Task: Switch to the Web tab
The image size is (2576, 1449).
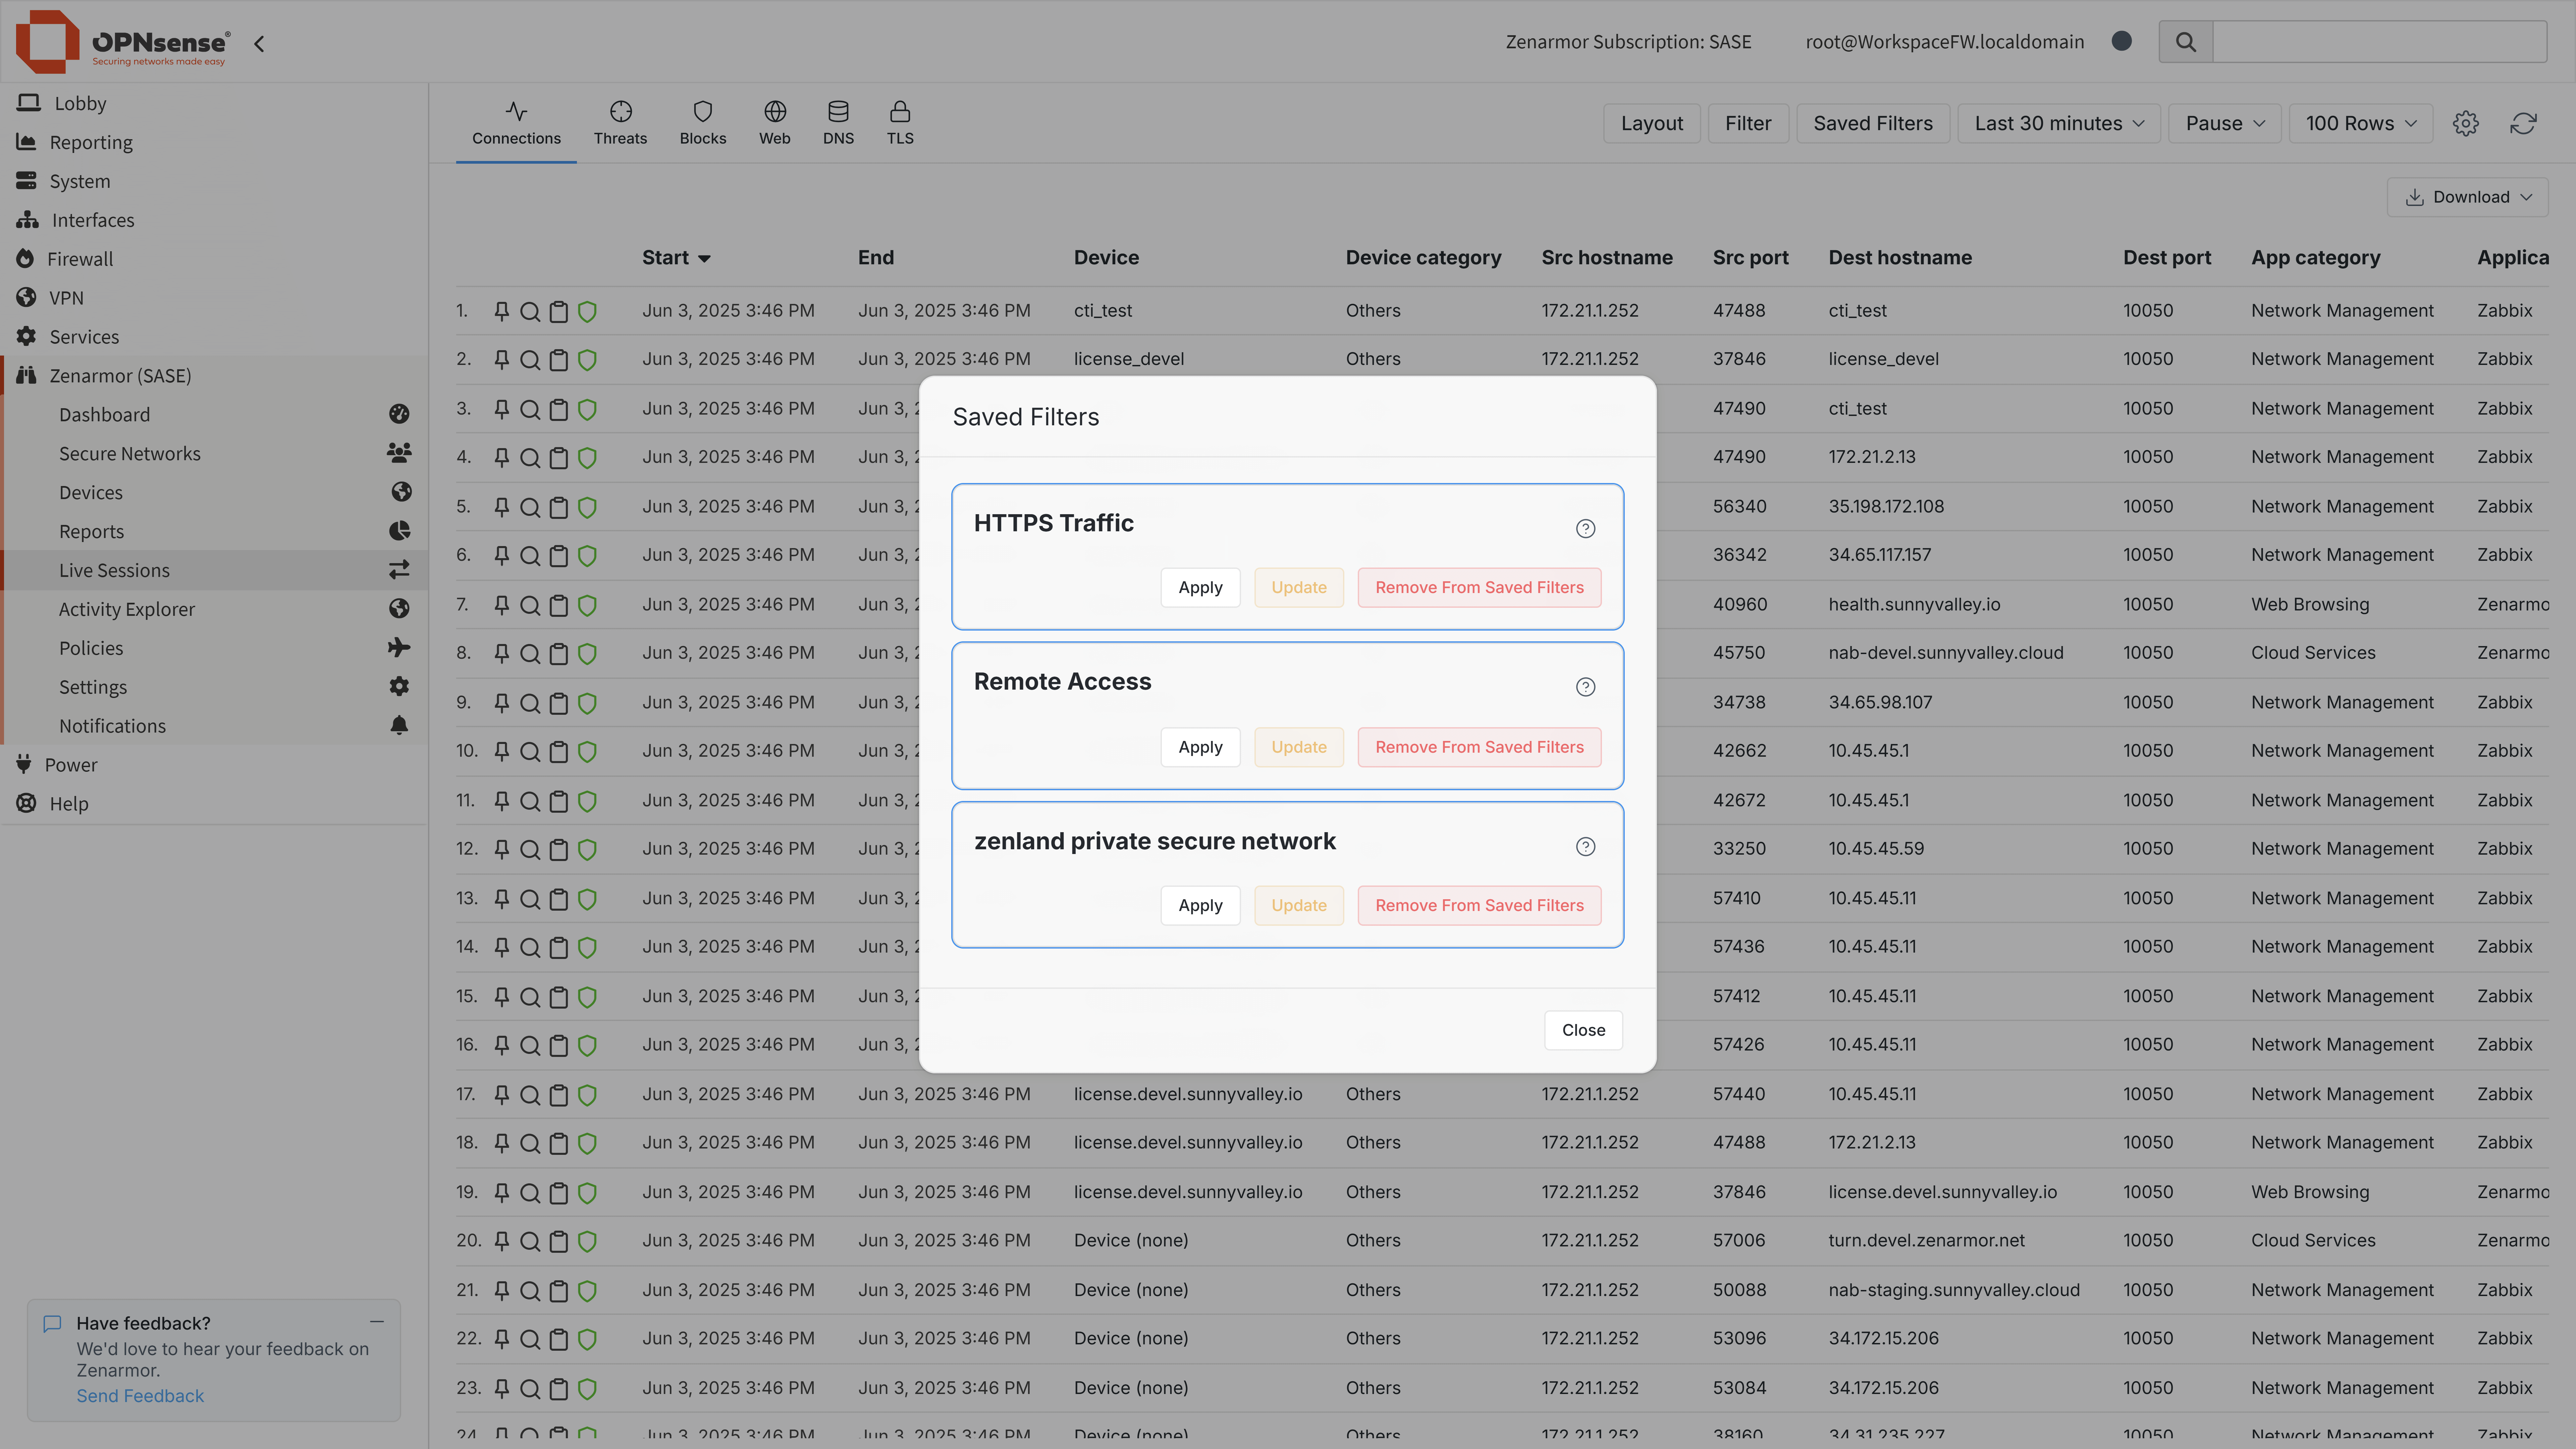Action: pos(775,124)
